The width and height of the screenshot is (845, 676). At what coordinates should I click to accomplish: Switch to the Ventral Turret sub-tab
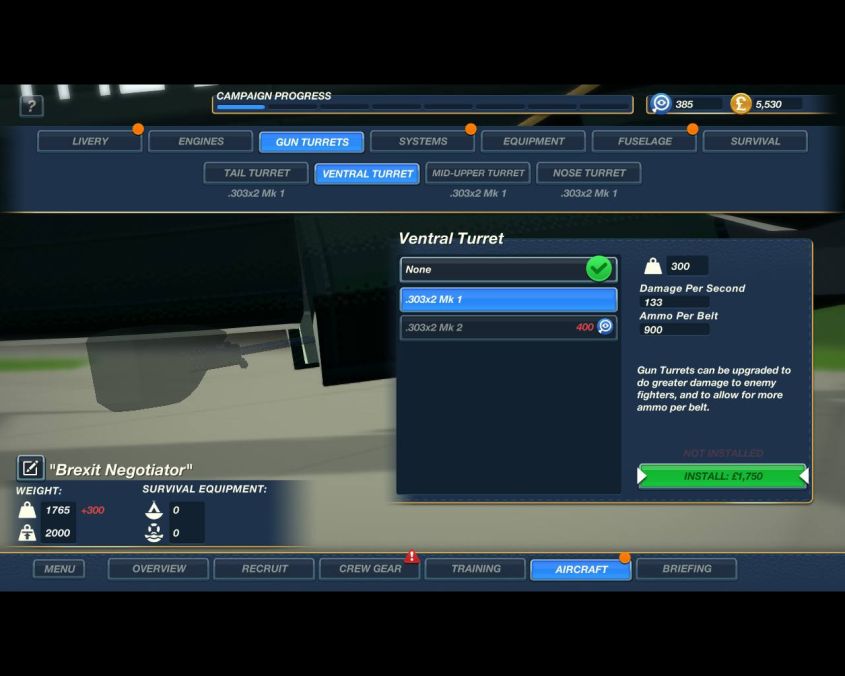tap(367, 174)
